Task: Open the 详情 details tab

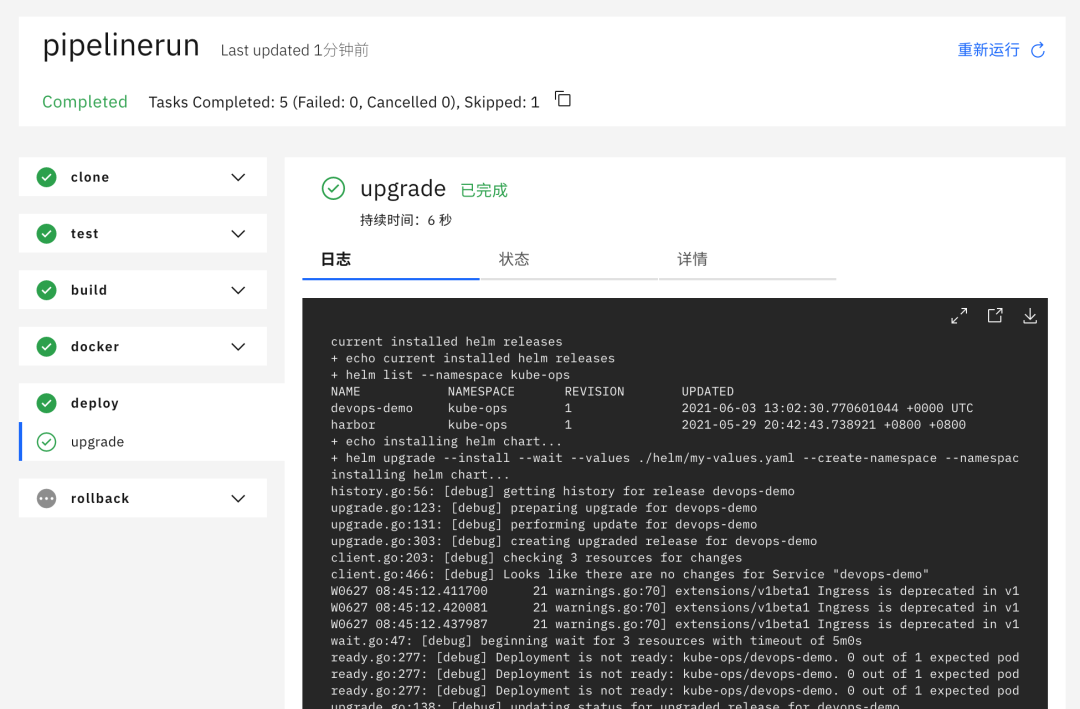Action: [x=747, y=260]
